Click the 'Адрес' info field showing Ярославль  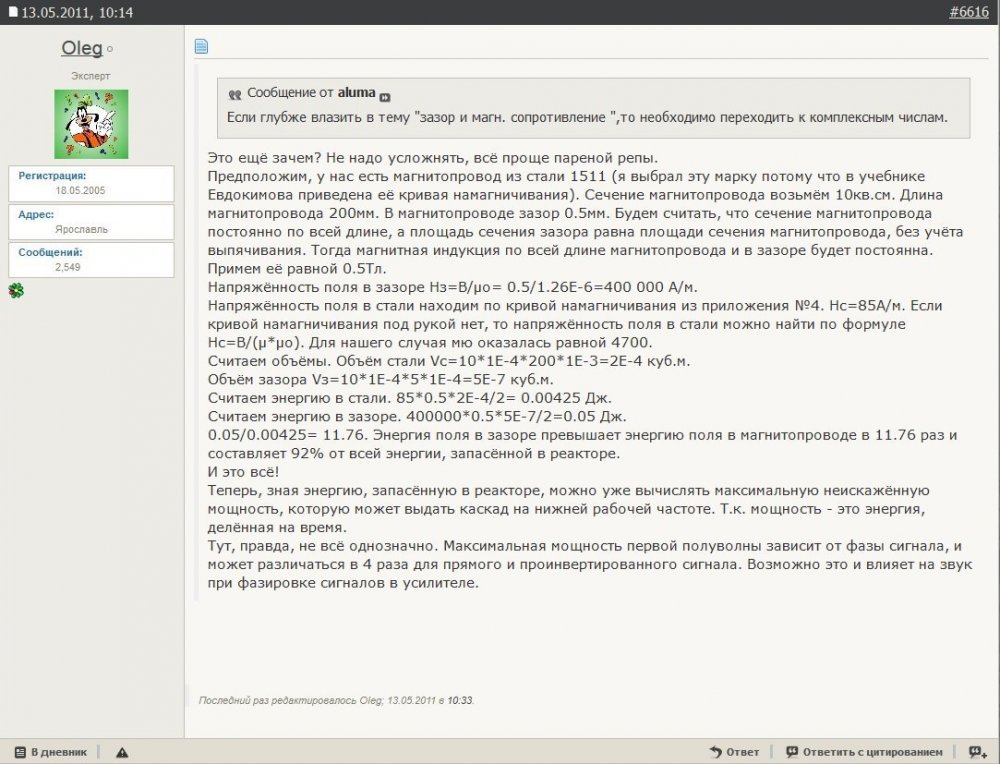[x=92, y=221]
